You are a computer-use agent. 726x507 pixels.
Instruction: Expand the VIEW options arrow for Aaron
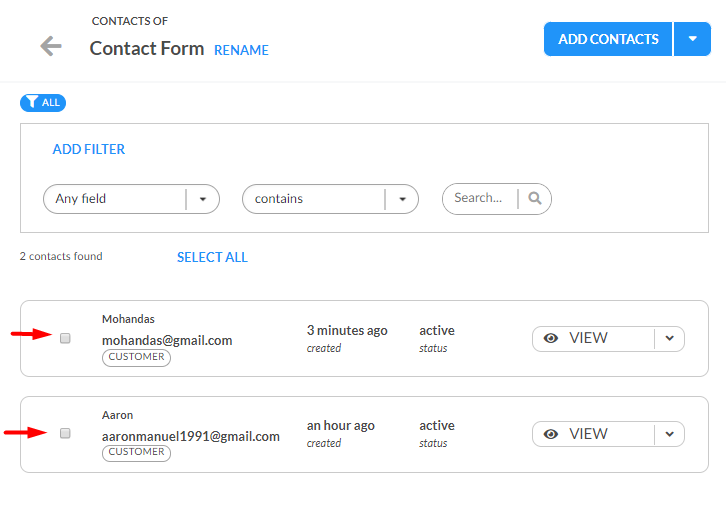670,434
